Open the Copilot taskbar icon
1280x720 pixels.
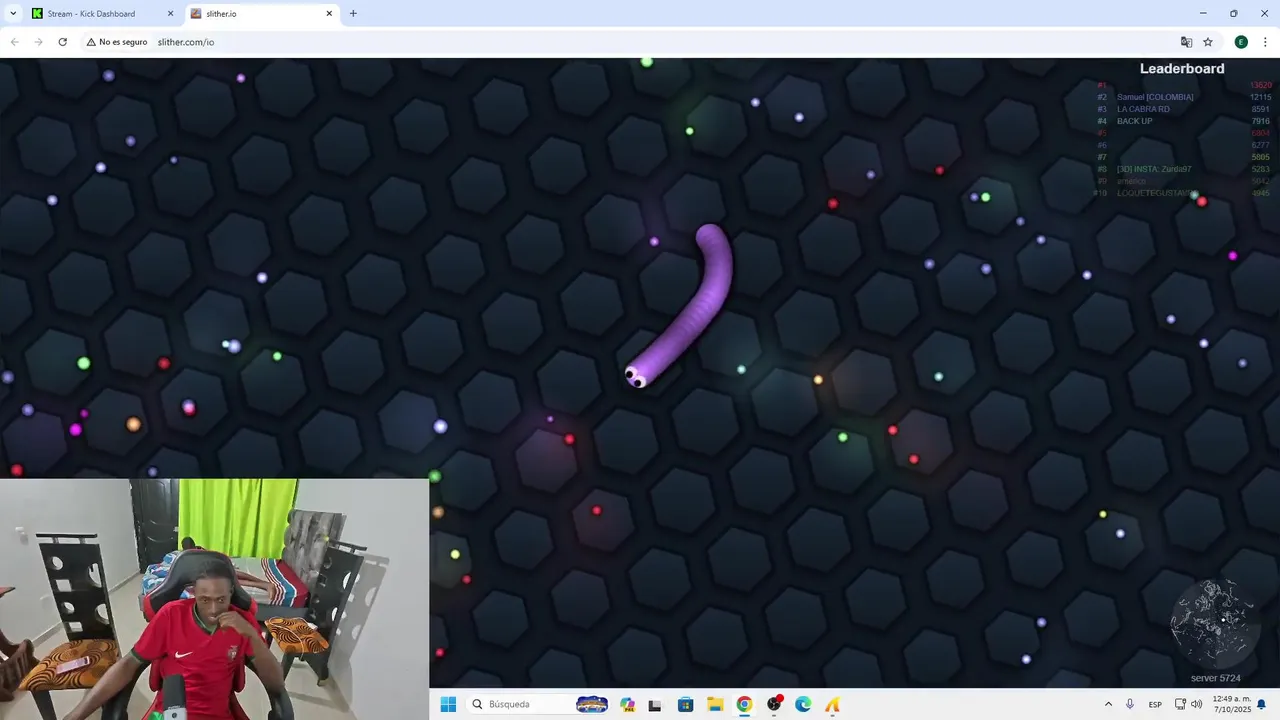[627, 704]
